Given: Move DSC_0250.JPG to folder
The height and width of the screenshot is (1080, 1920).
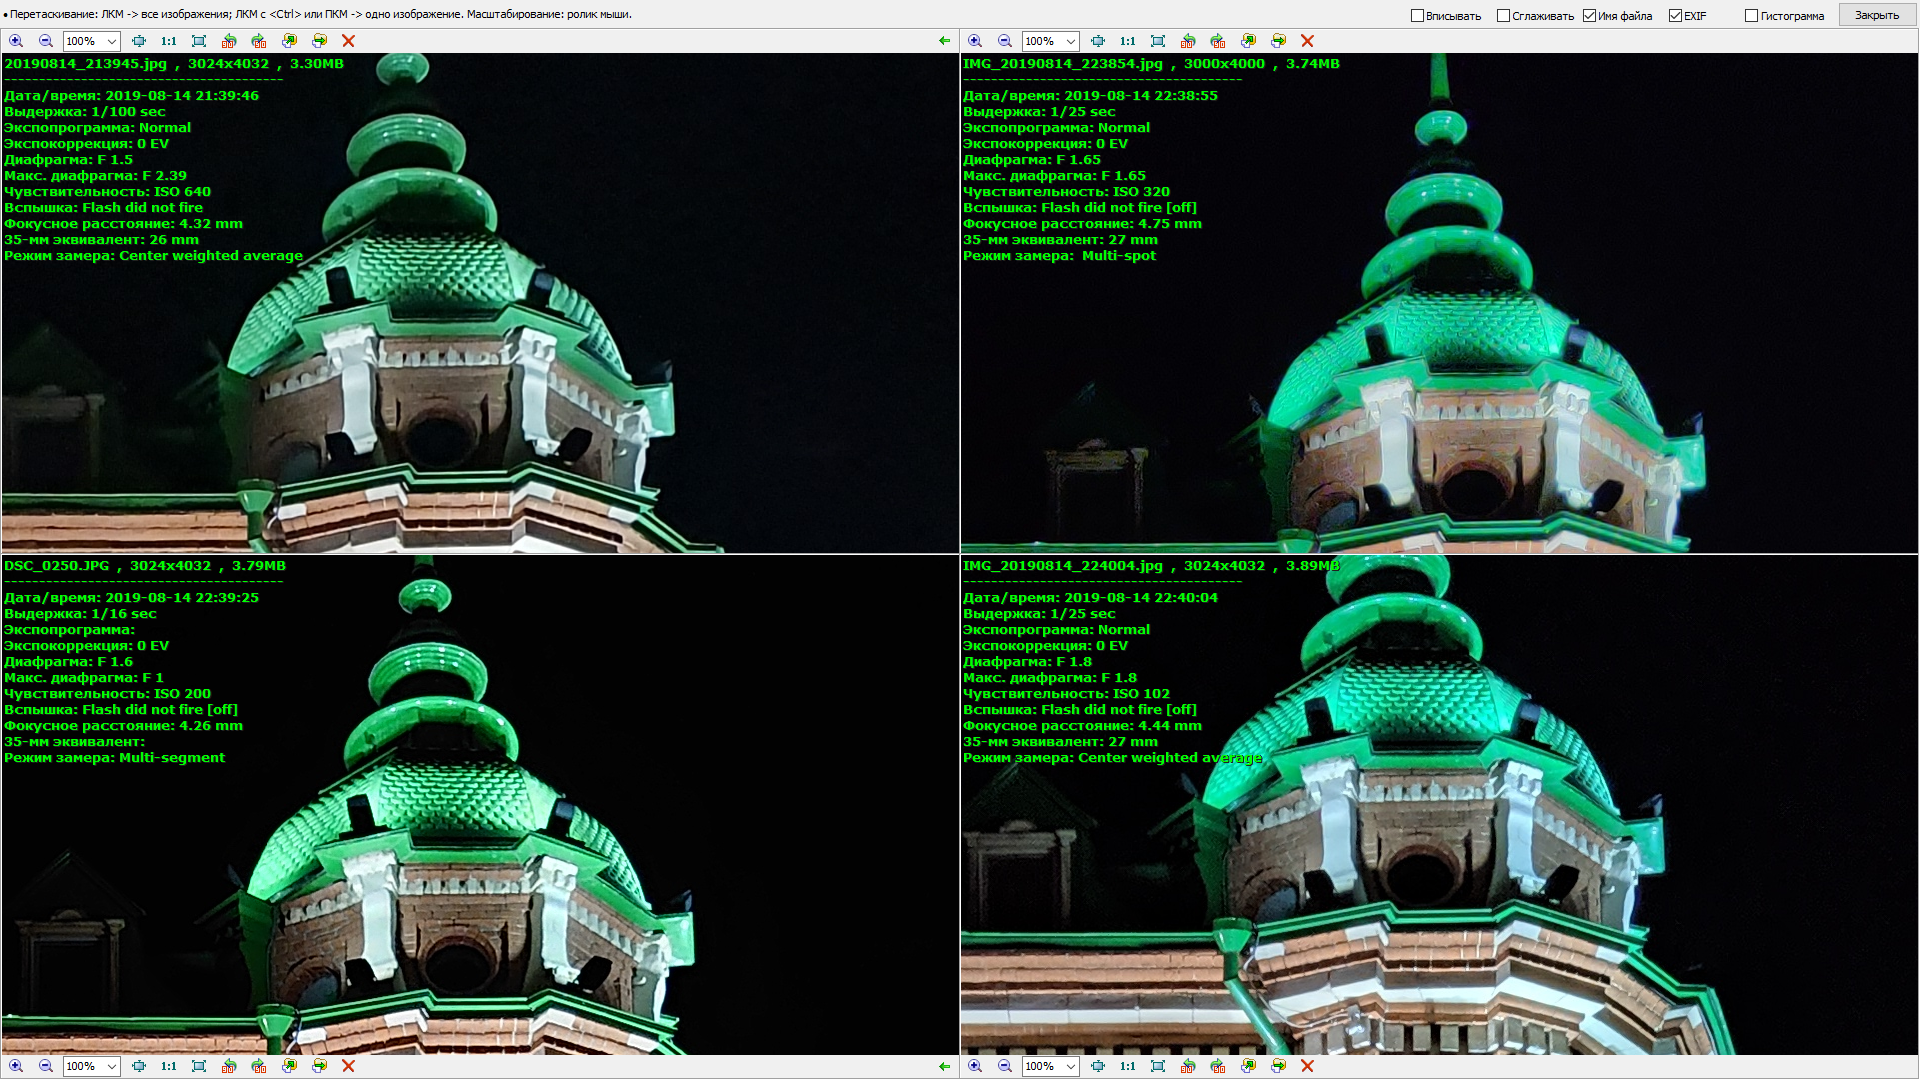Looking at the screenshot, I should tap(319, 1066).
